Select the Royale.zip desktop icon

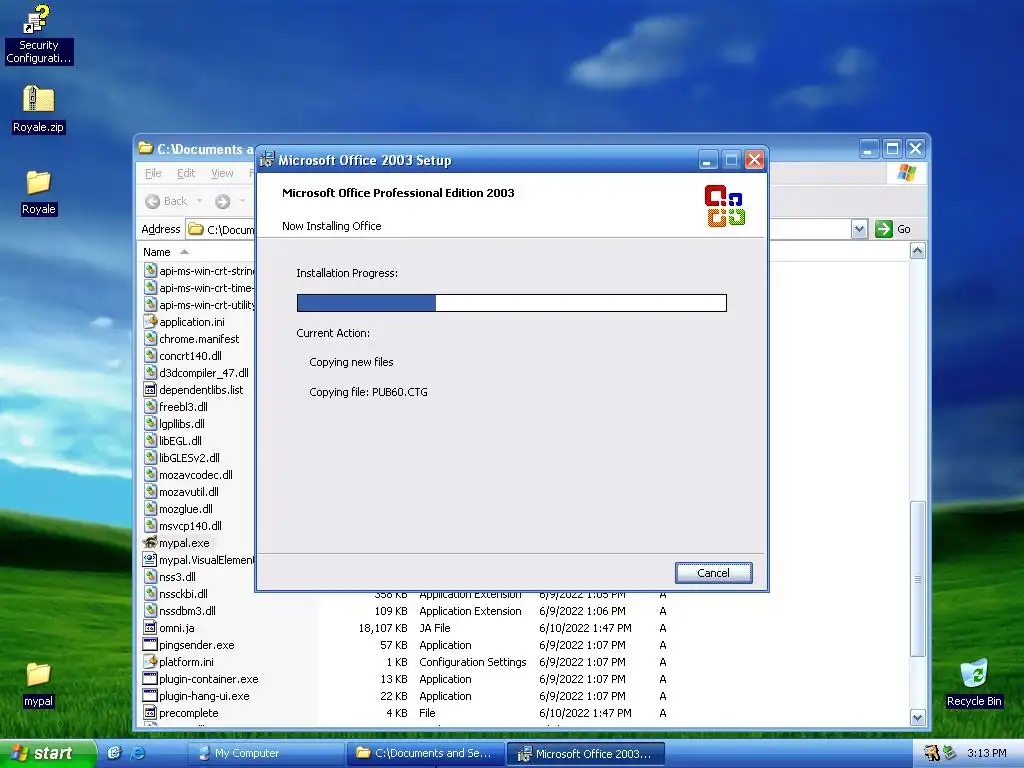point(38,110)
